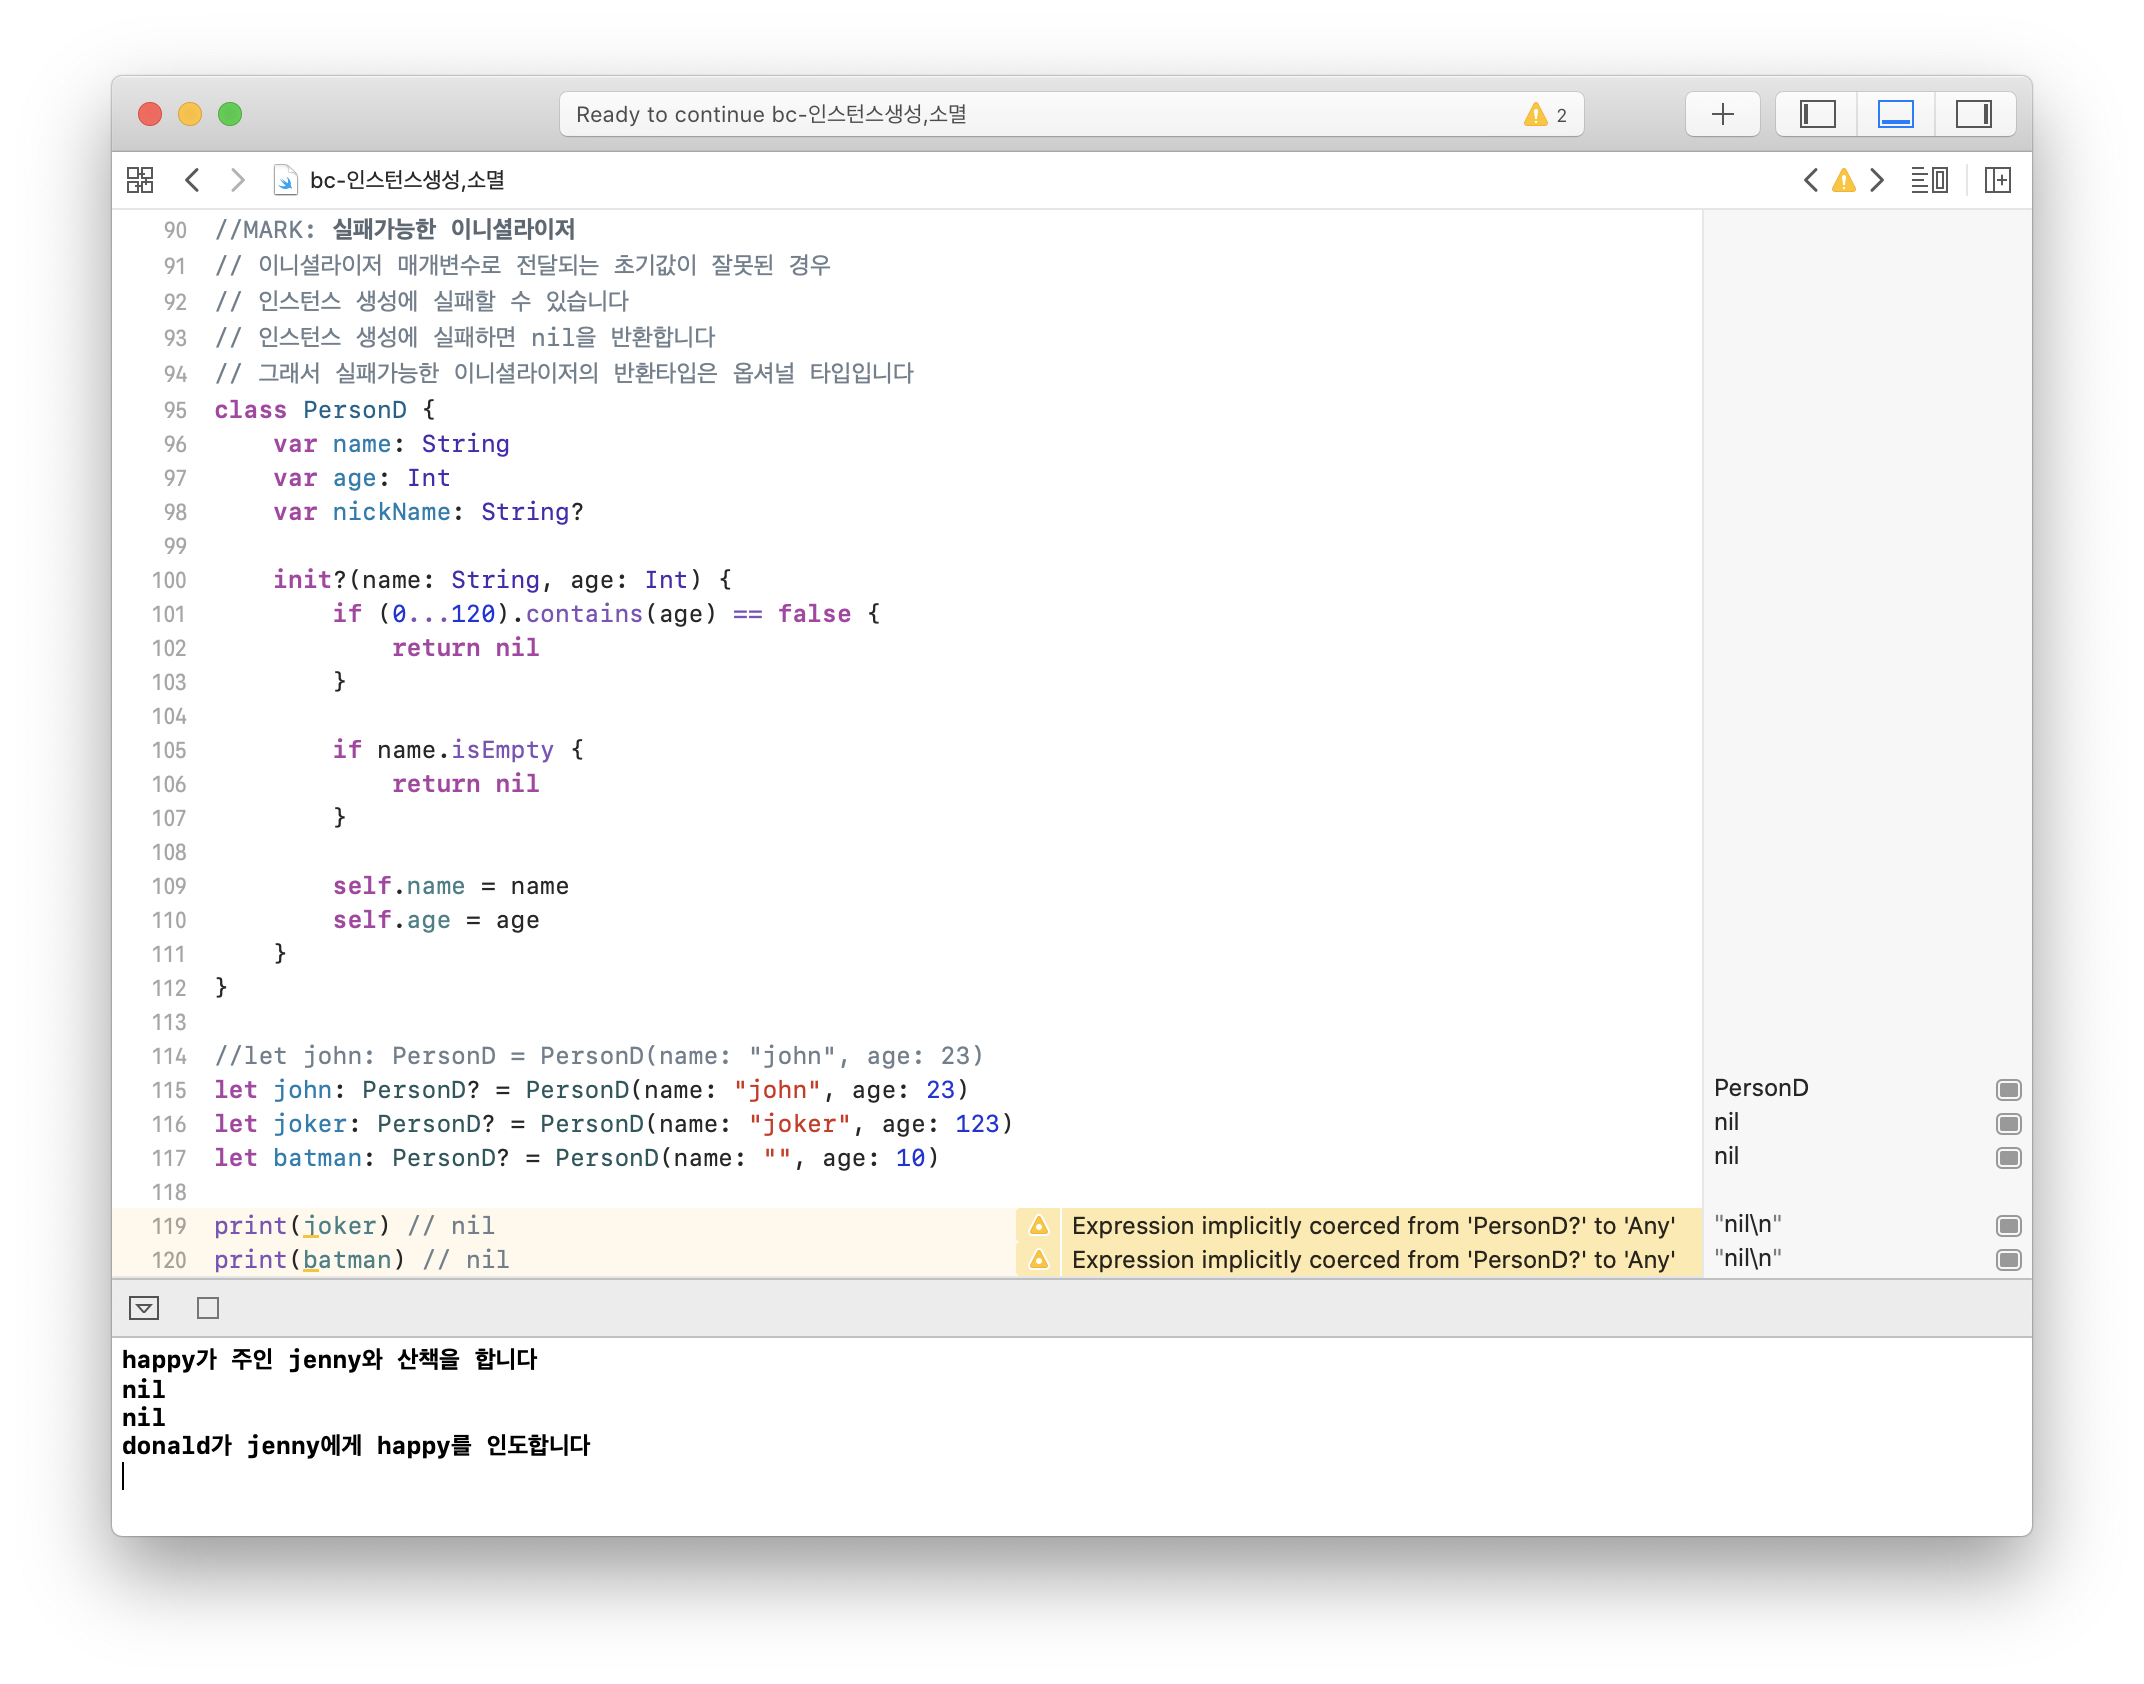The width and height of the screenshot is (2144, 1684).
Task: Go back with the left chevron in the jump bar
Action: click(x=193, y=180)
